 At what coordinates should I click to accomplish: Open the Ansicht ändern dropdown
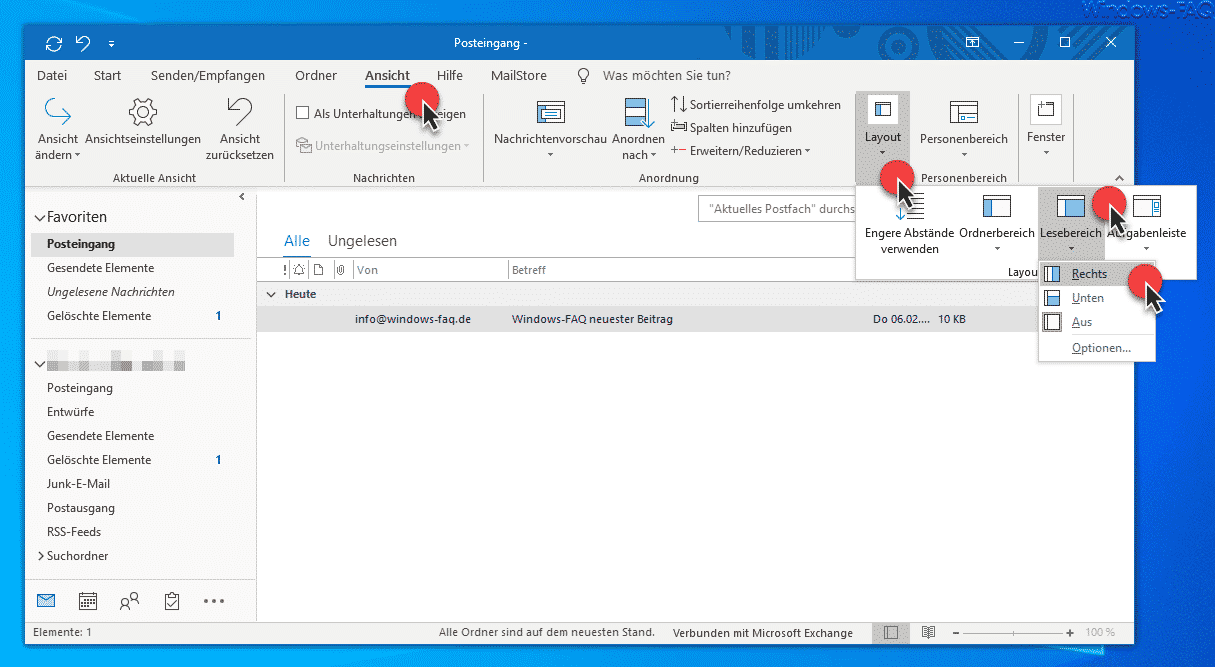point(58,129)
